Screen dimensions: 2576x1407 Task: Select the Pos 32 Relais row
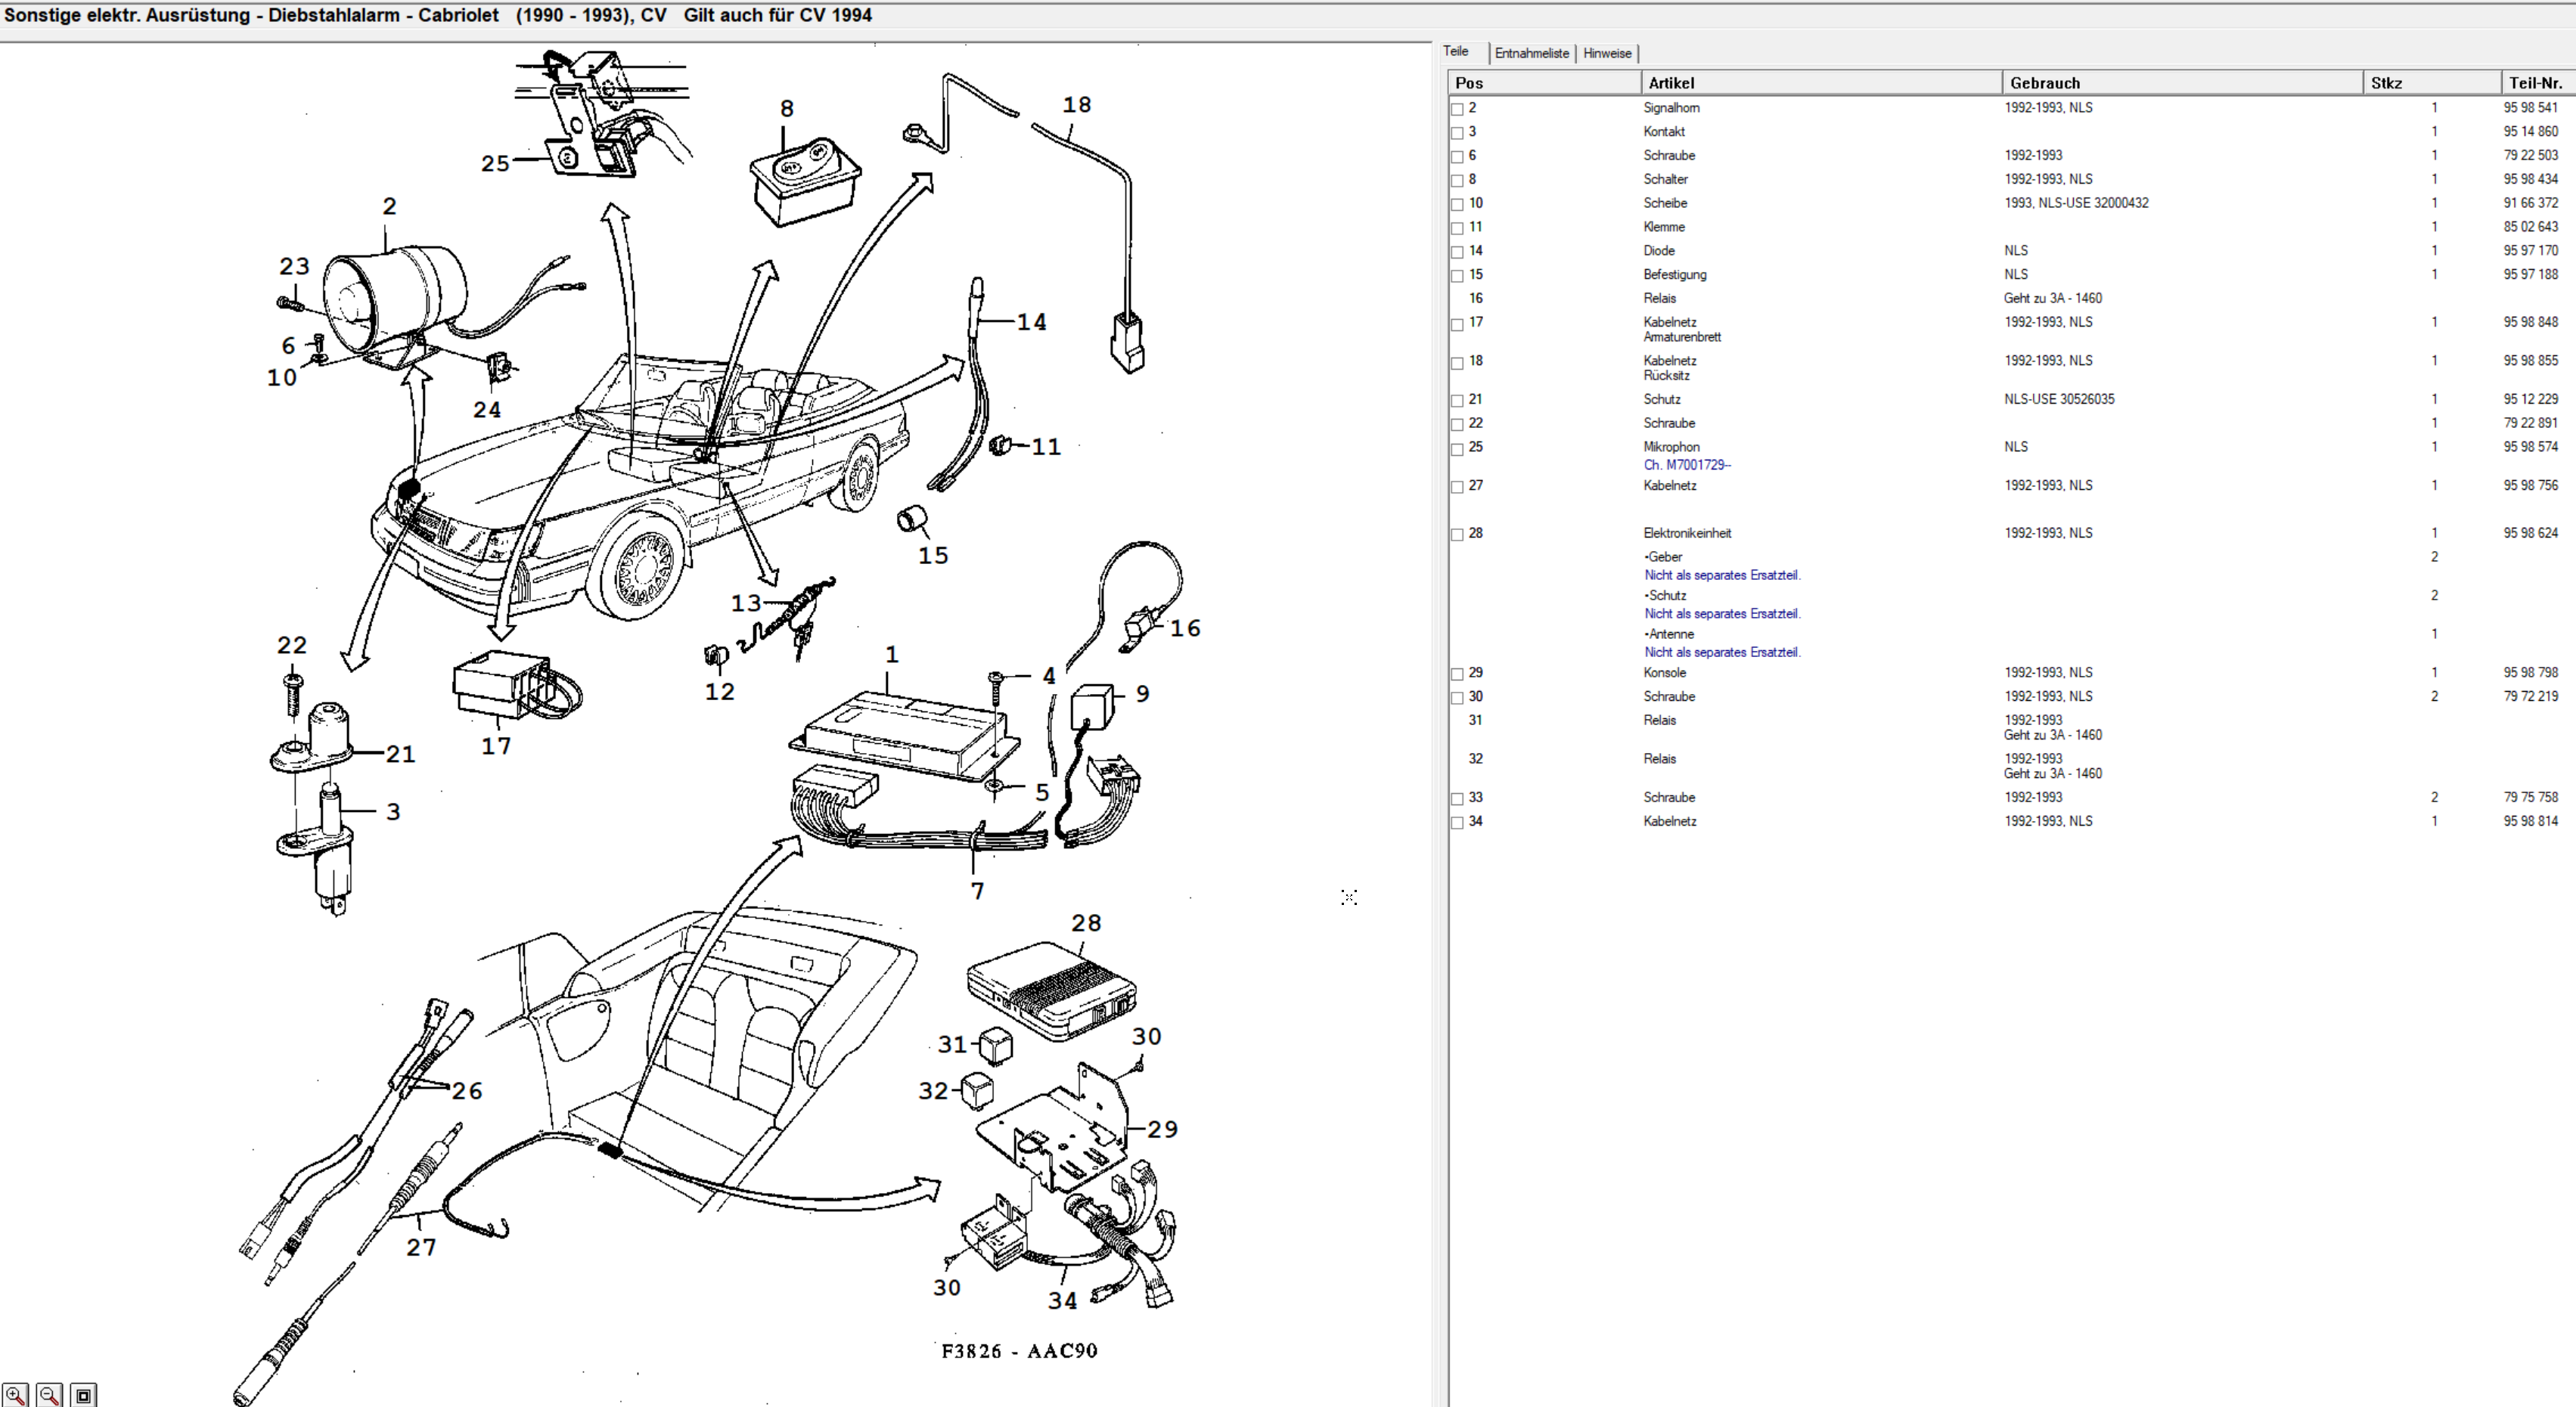(x=2010, y=766)
